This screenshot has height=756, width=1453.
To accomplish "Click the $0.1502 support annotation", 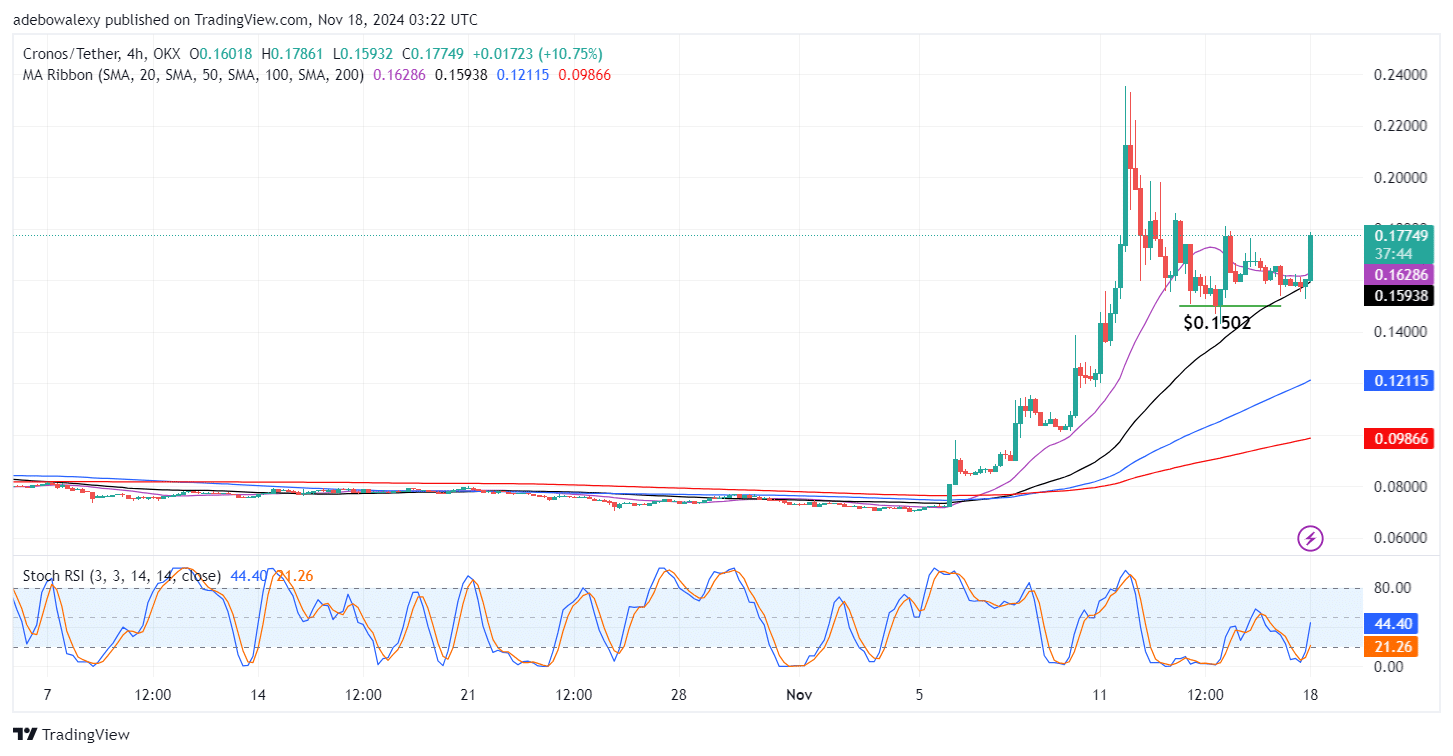I will coord(1218,323).
